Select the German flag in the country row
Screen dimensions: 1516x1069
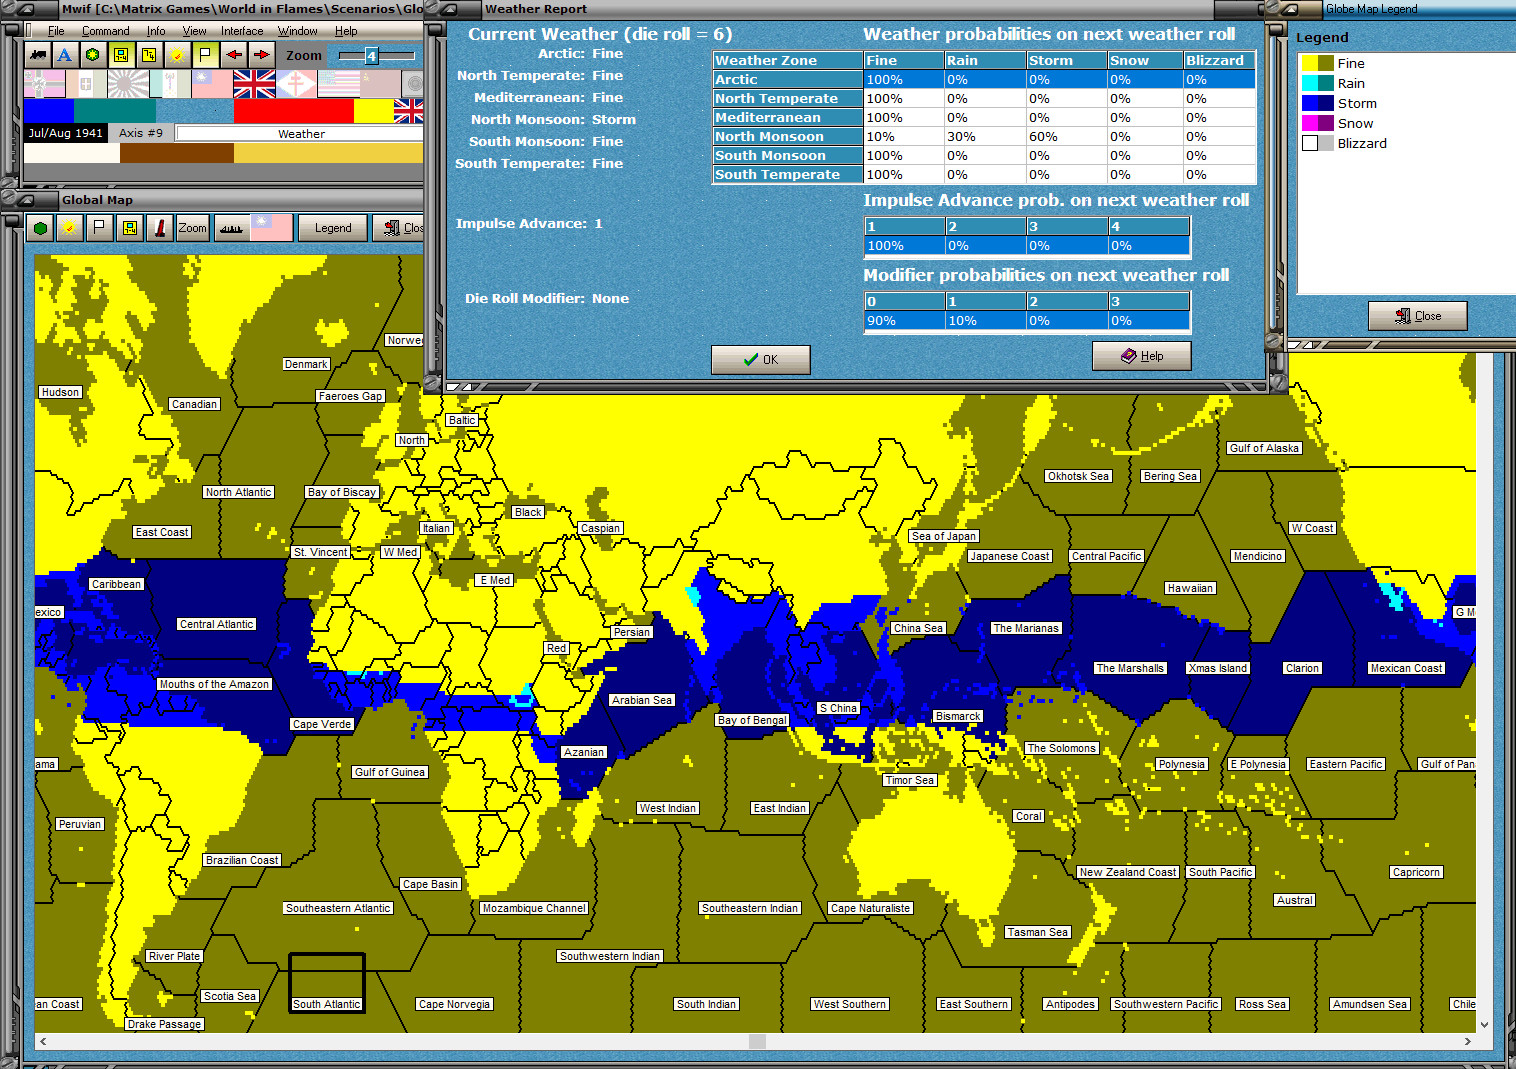point(44,84)
